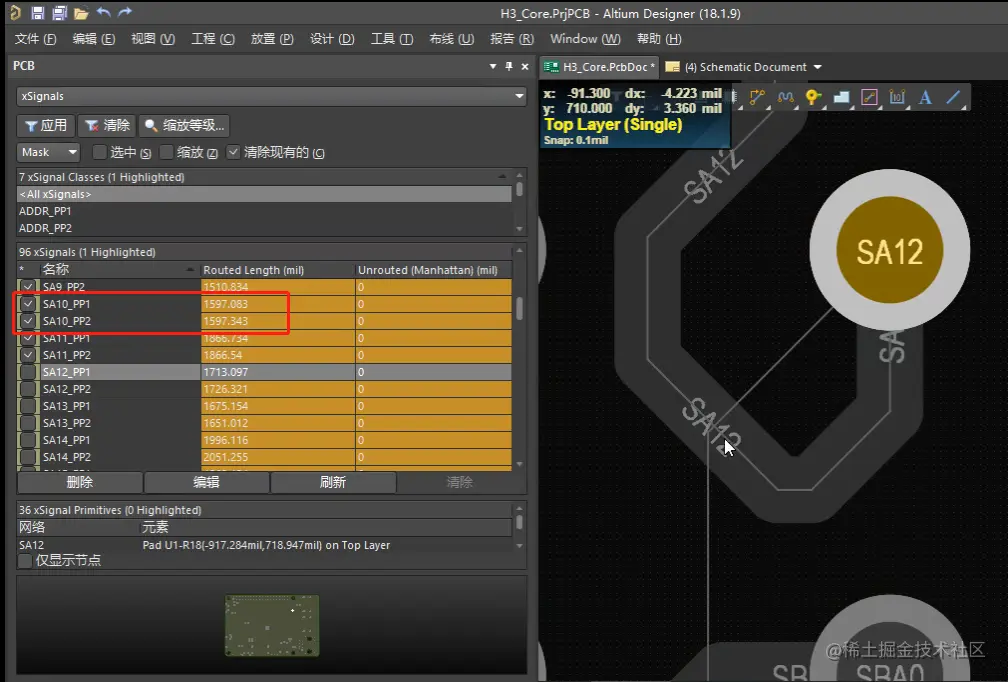Check the SA14_PP1 checkbox
The height and width of the screenshot is (682, 1008).
coord(28,440)
